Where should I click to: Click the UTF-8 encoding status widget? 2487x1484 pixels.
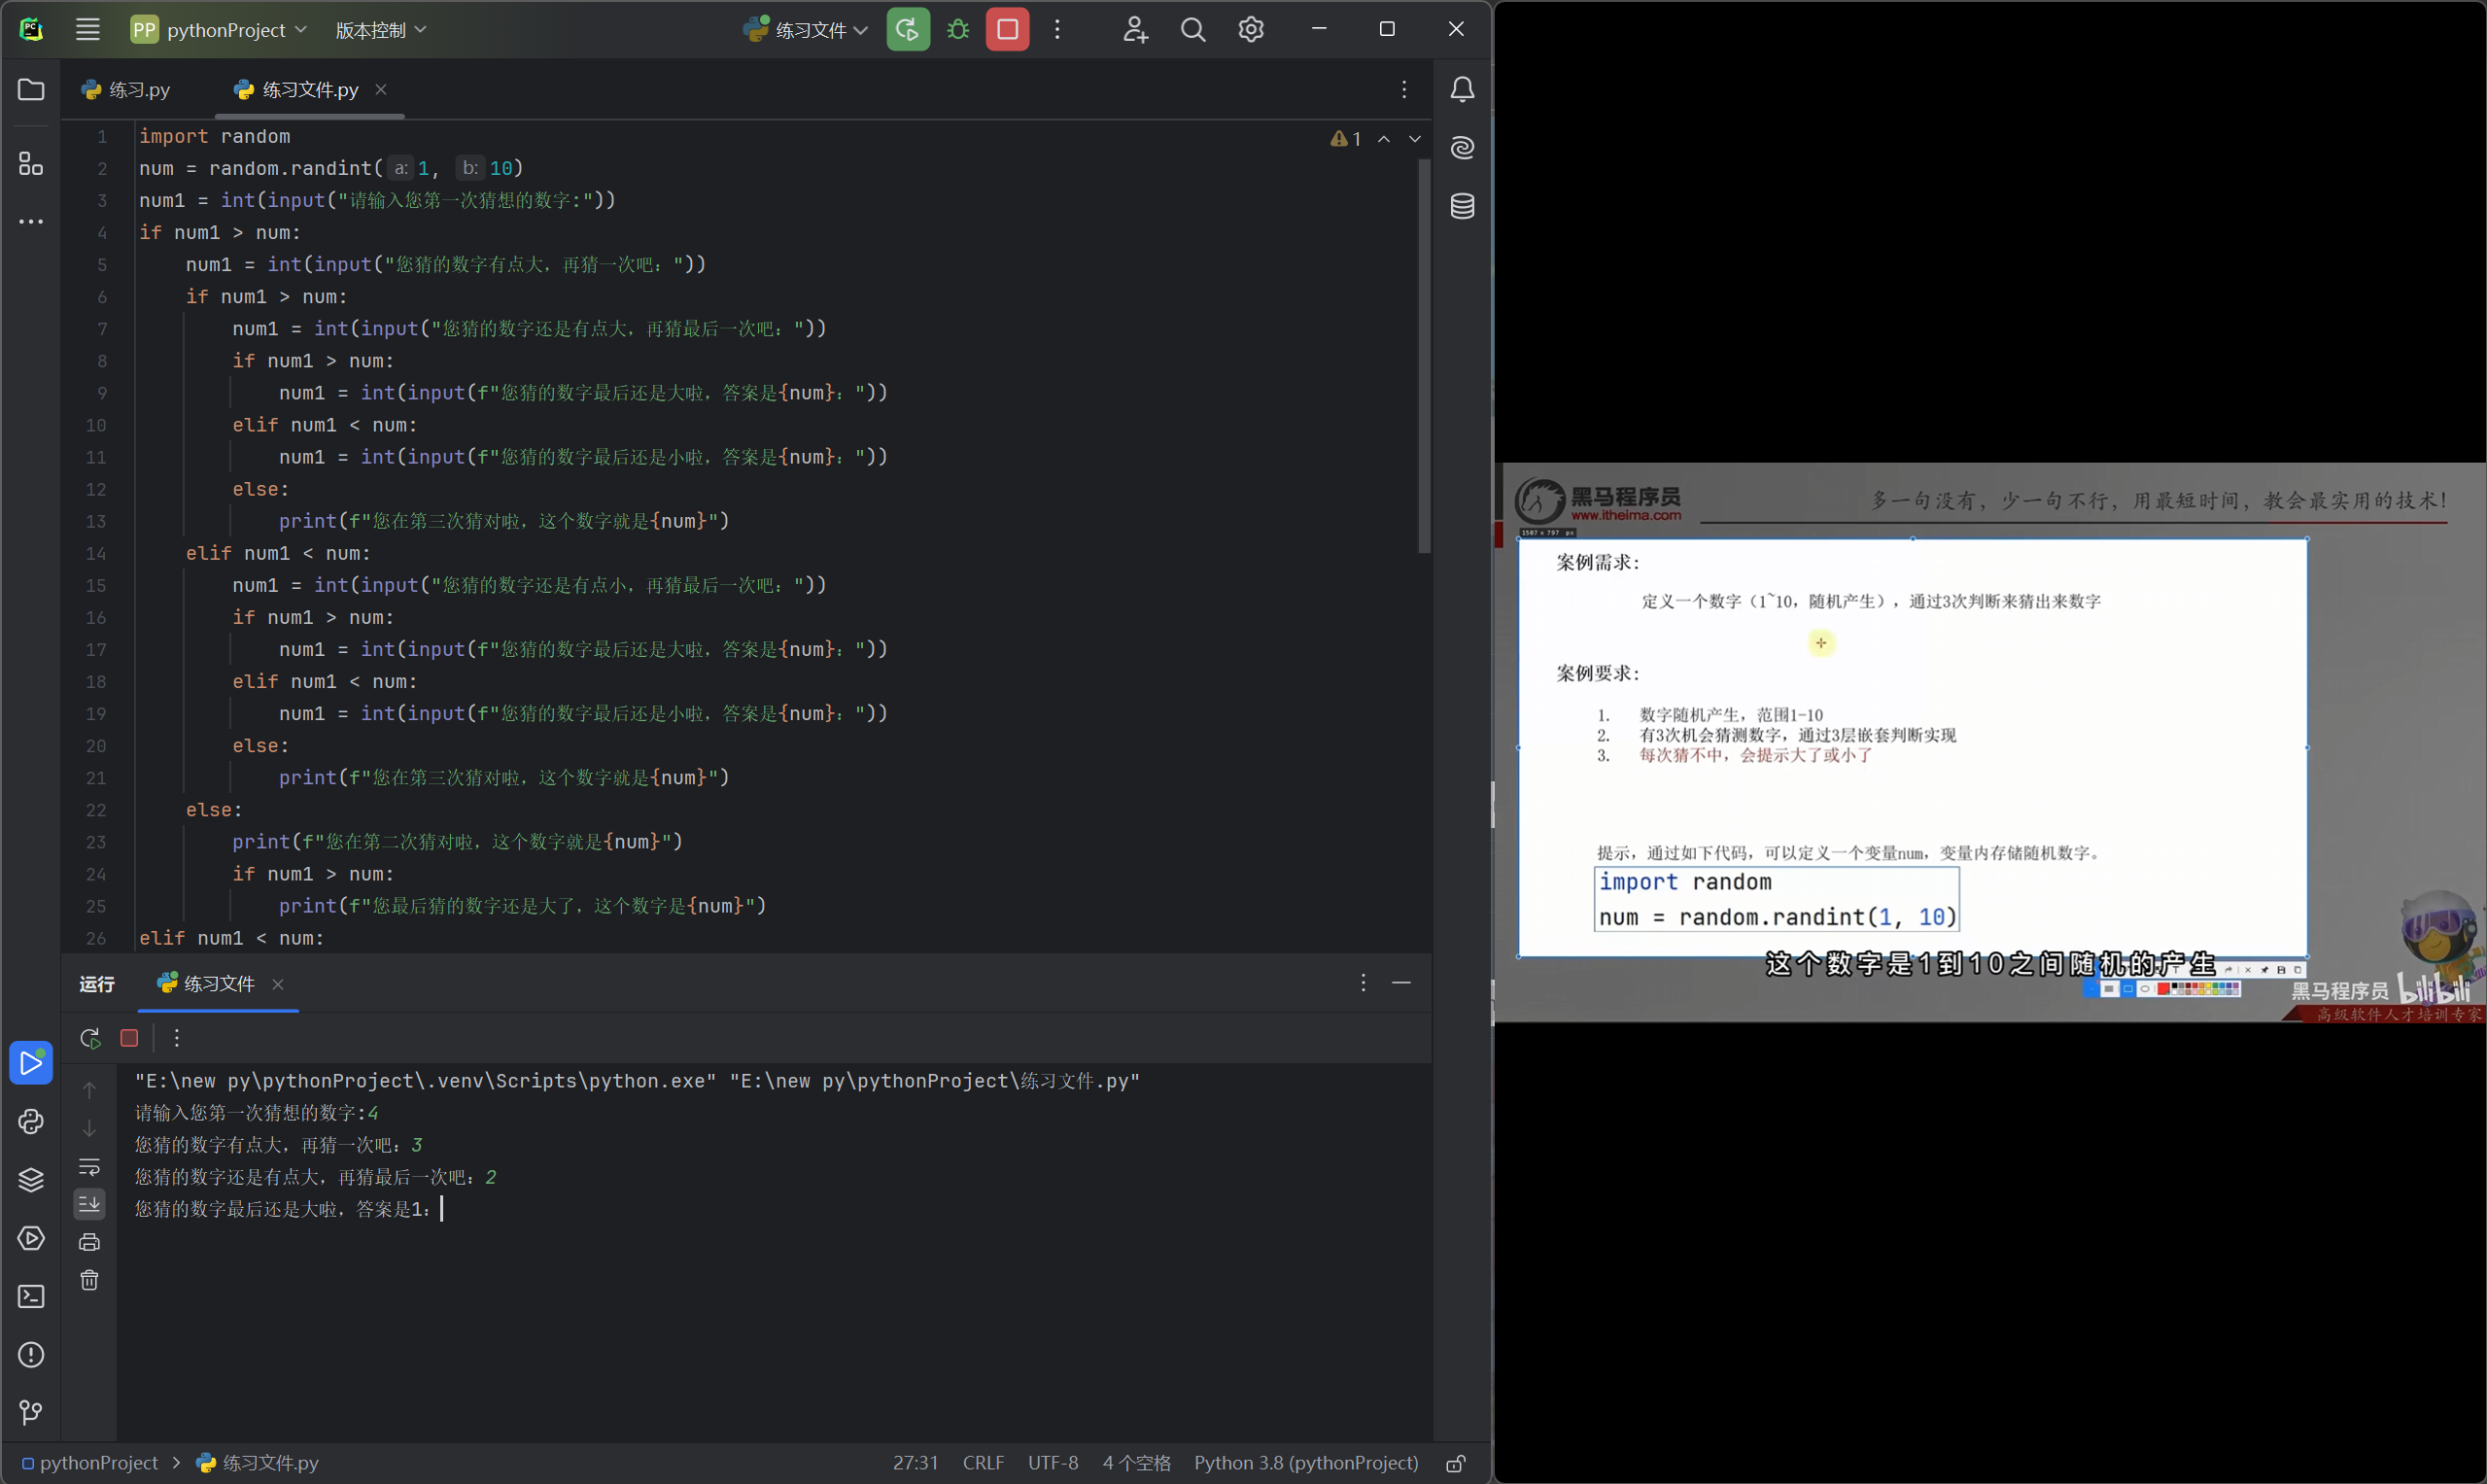point(1052,1463)
